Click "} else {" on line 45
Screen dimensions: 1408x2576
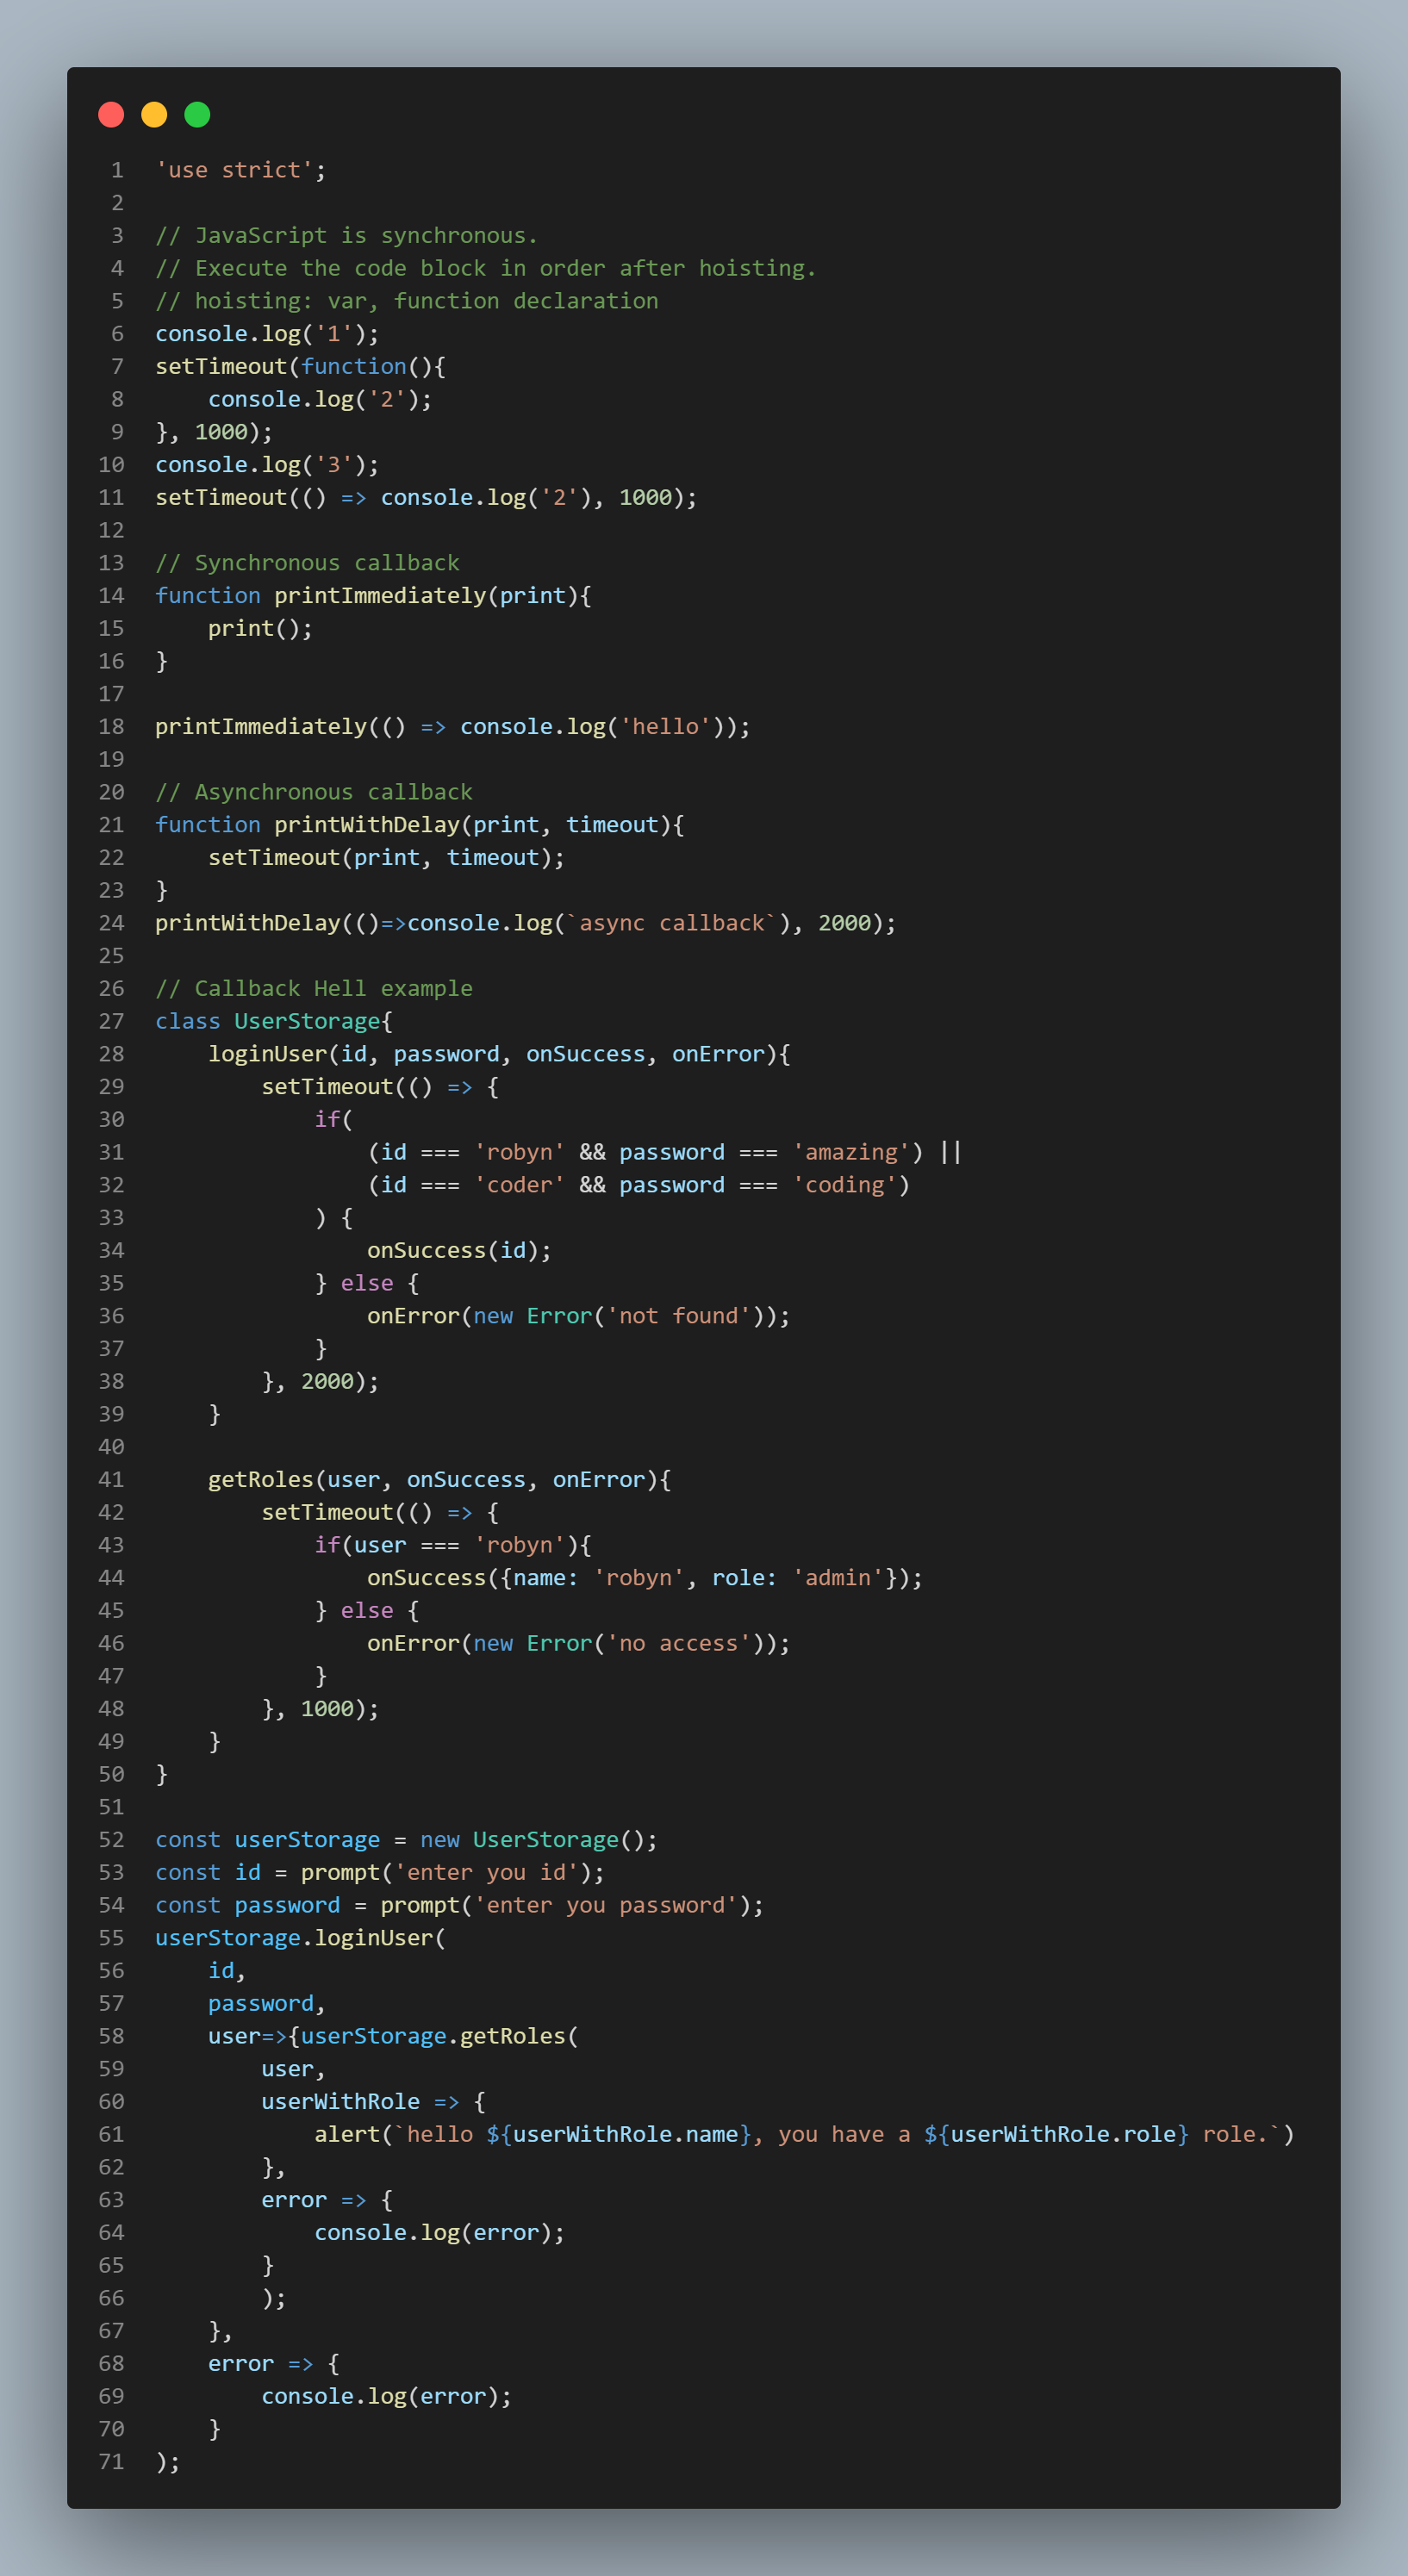366,1611
